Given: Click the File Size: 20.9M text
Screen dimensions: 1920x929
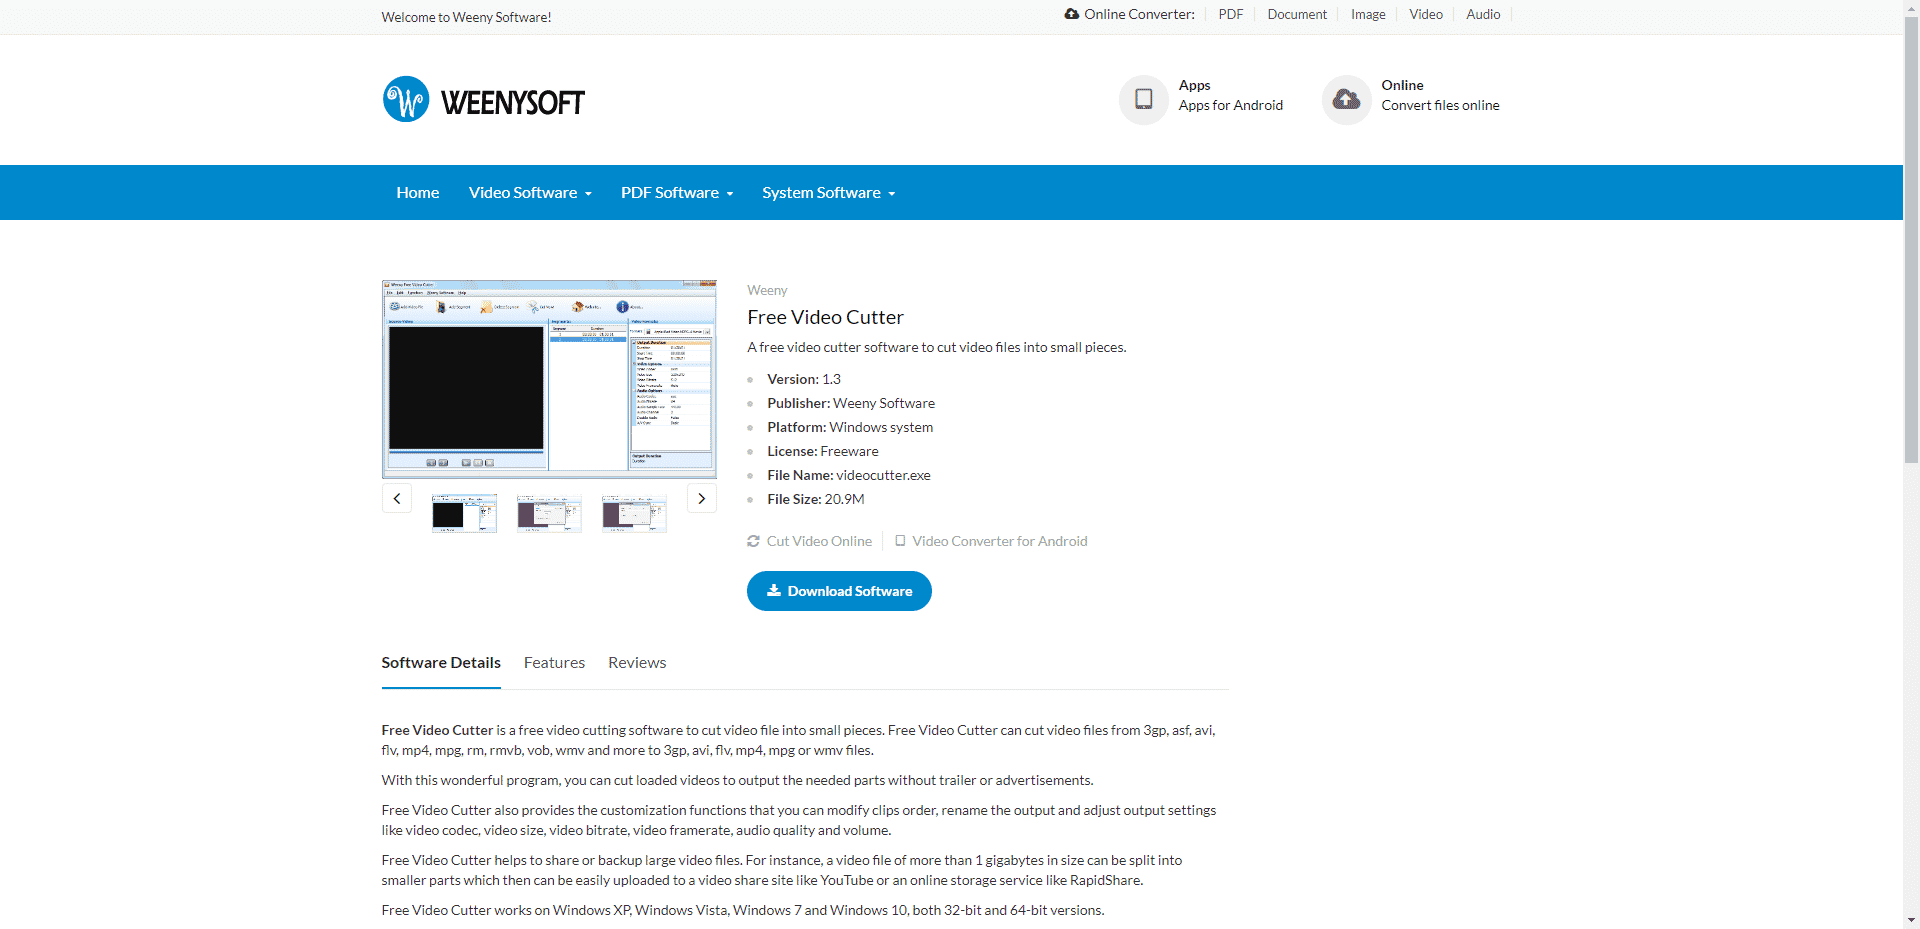Looking at the screenshot, I should click(816, 499).
